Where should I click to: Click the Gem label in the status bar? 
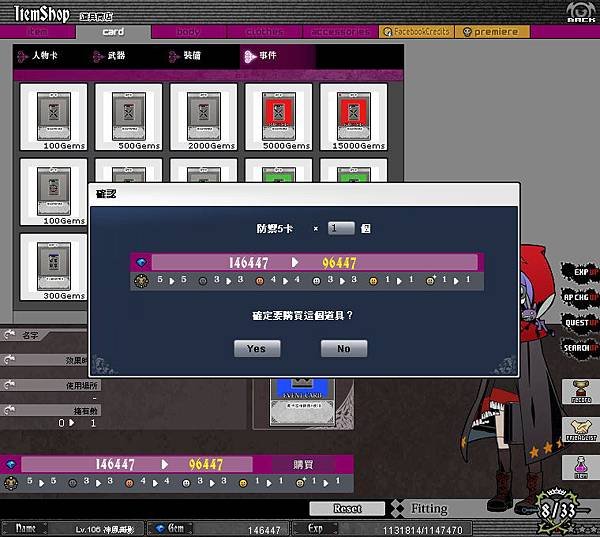[171, 529]
